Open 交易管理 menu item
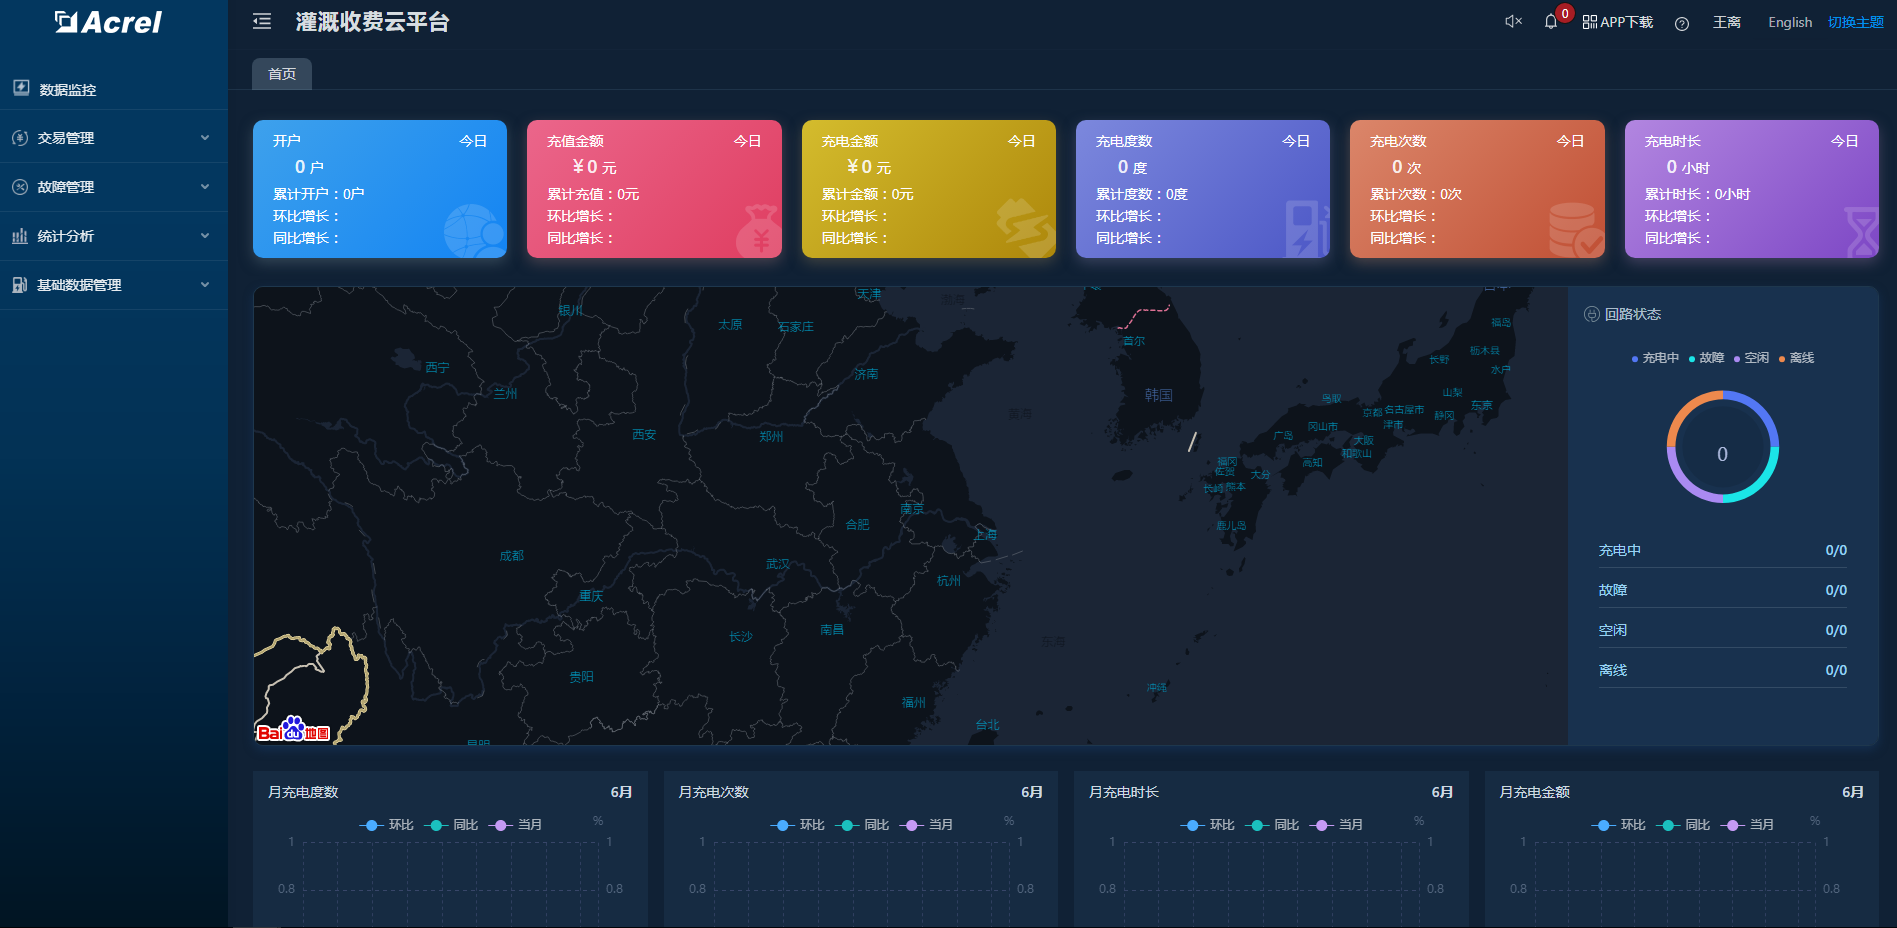The width and height of the screenshot is (1897, 928). 114,138
